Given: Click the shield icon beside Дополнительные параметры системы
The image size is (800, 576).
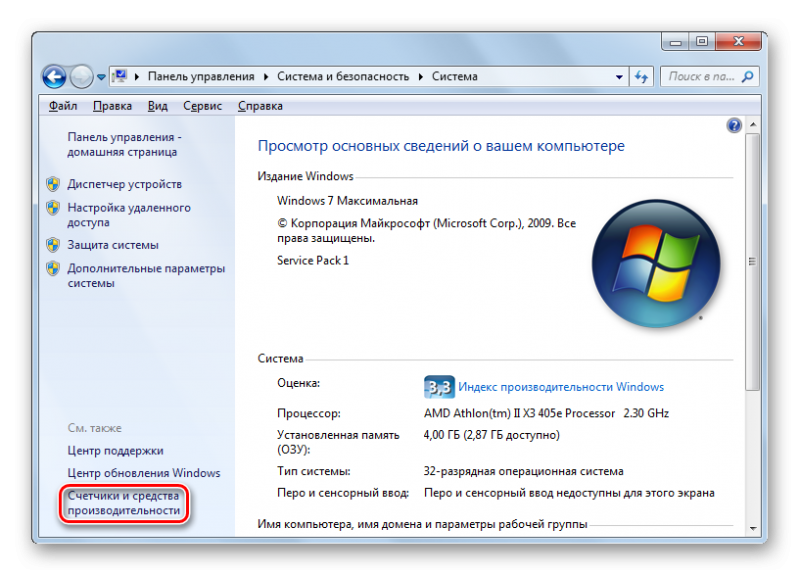Looking at the screenshot, I should pos(53,268).
